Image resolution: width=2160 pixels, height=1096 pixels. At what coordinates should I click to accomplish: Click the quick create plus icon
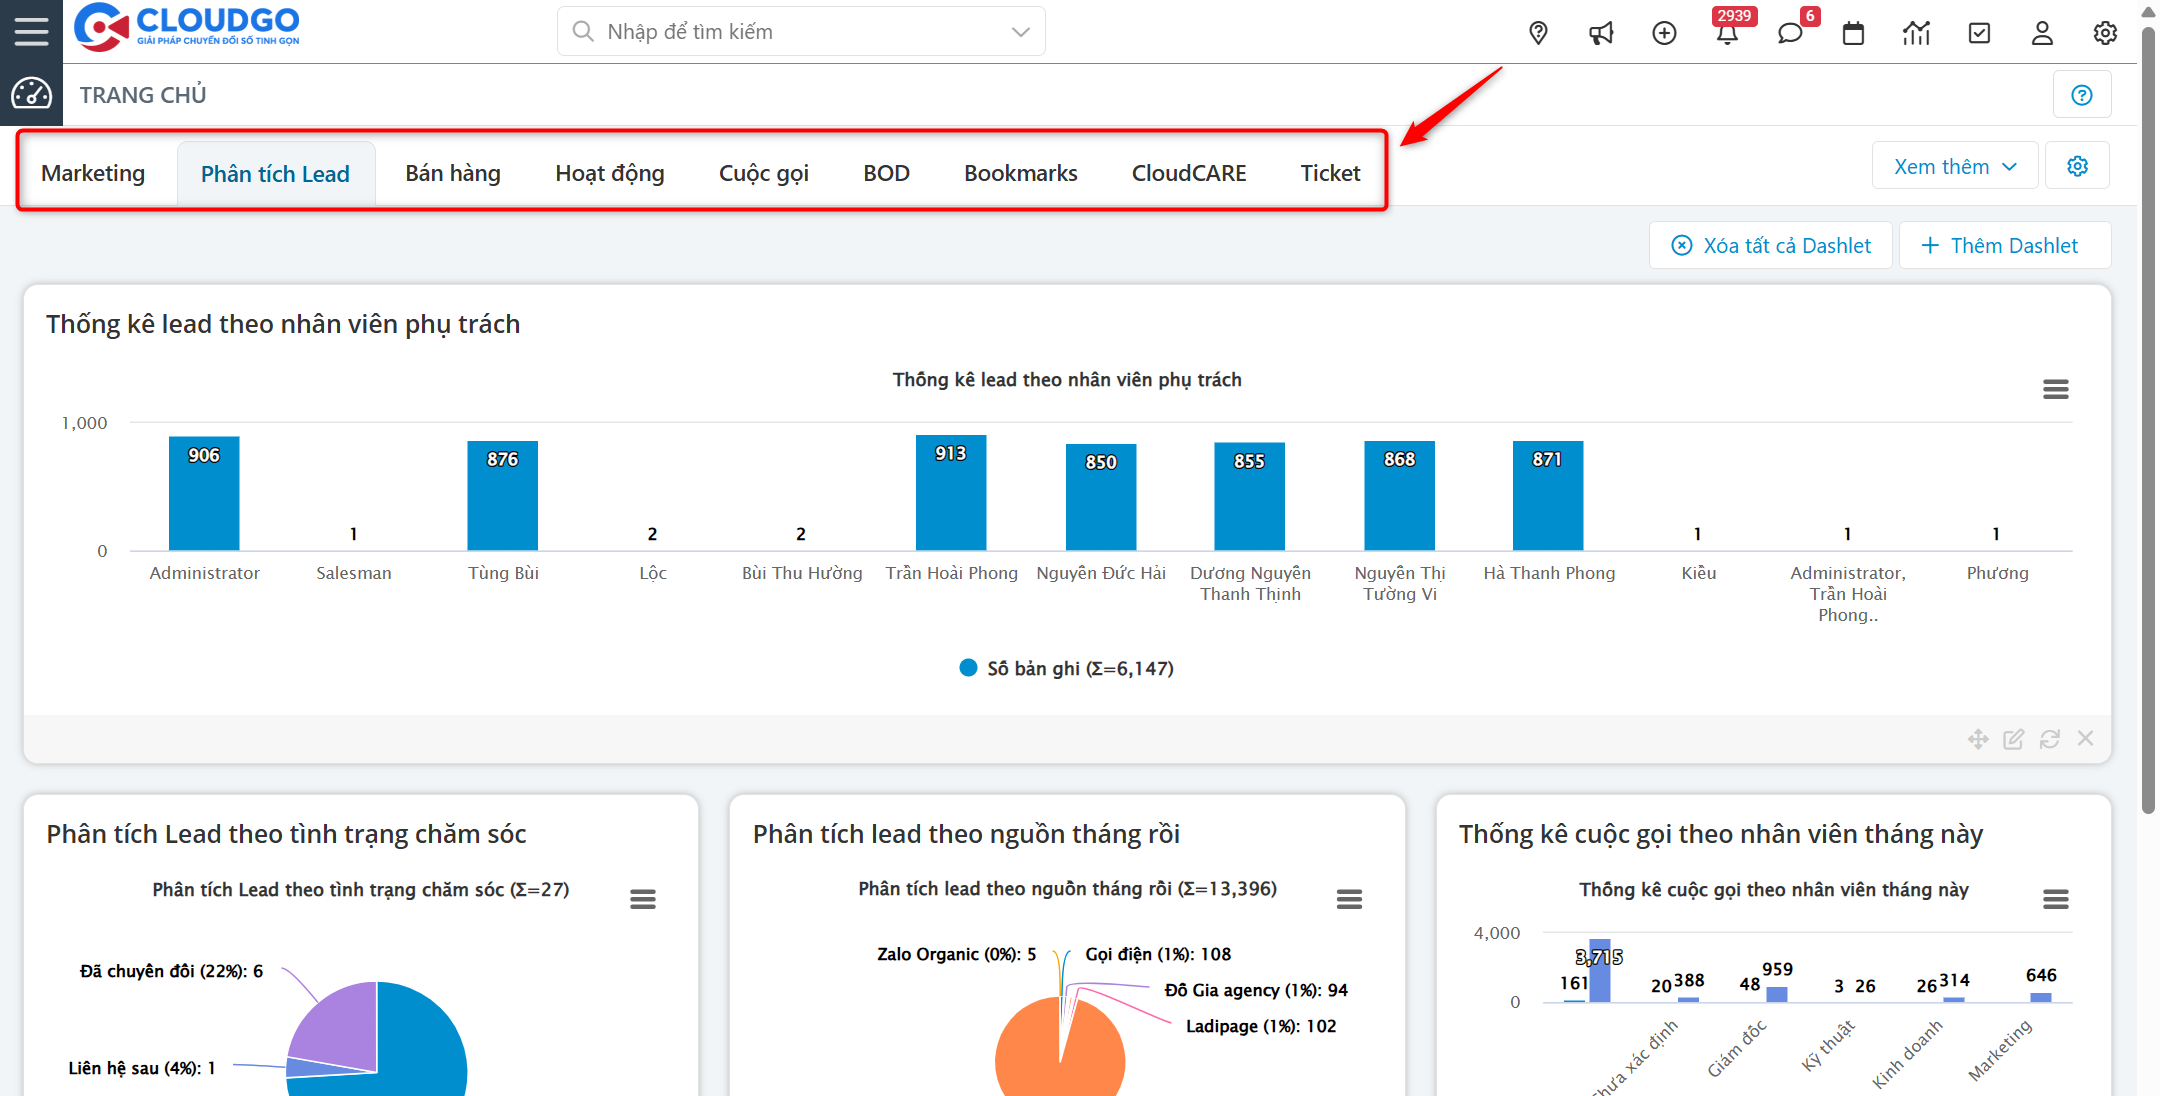pos(1664,33)
